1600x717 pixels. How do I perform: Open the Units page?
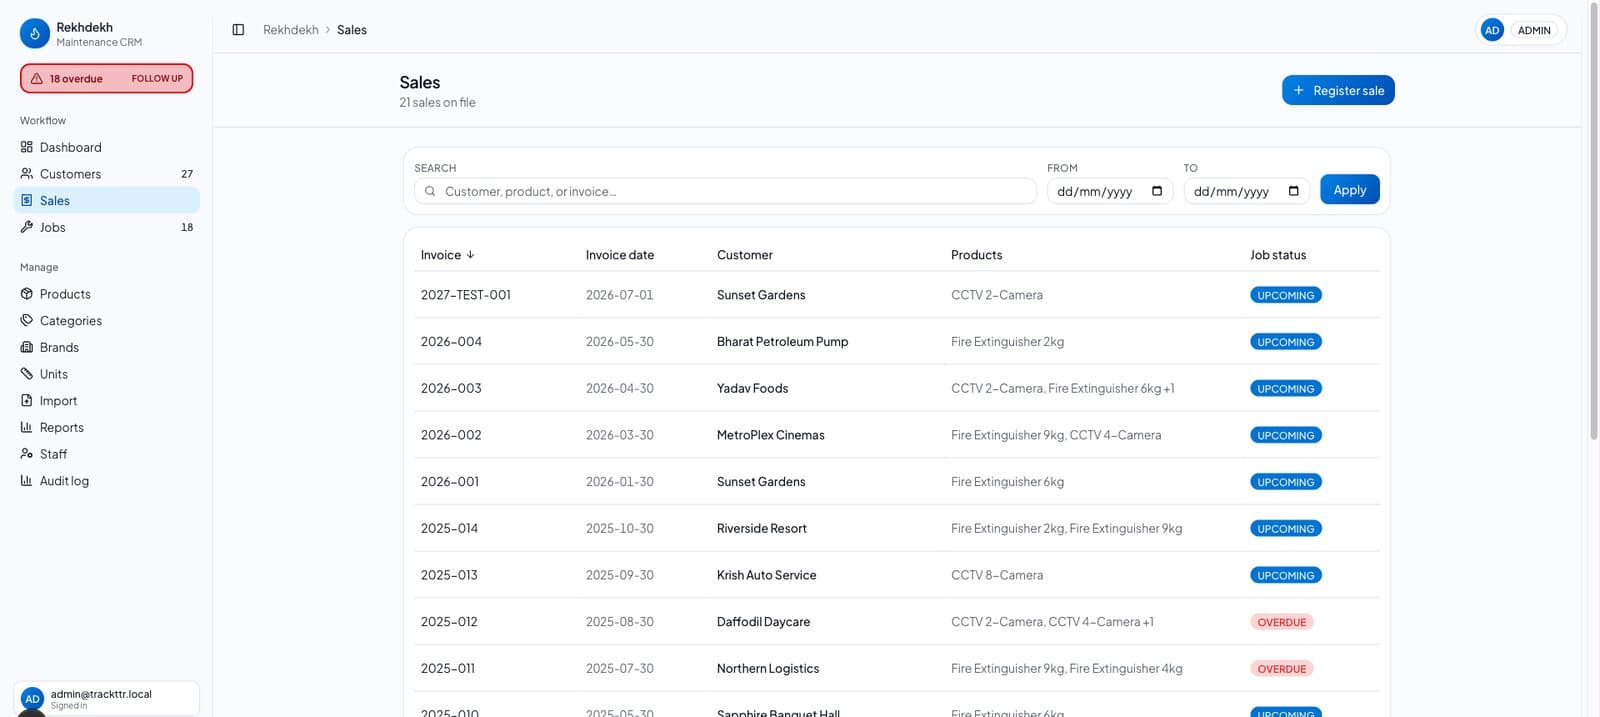[107, 374]
